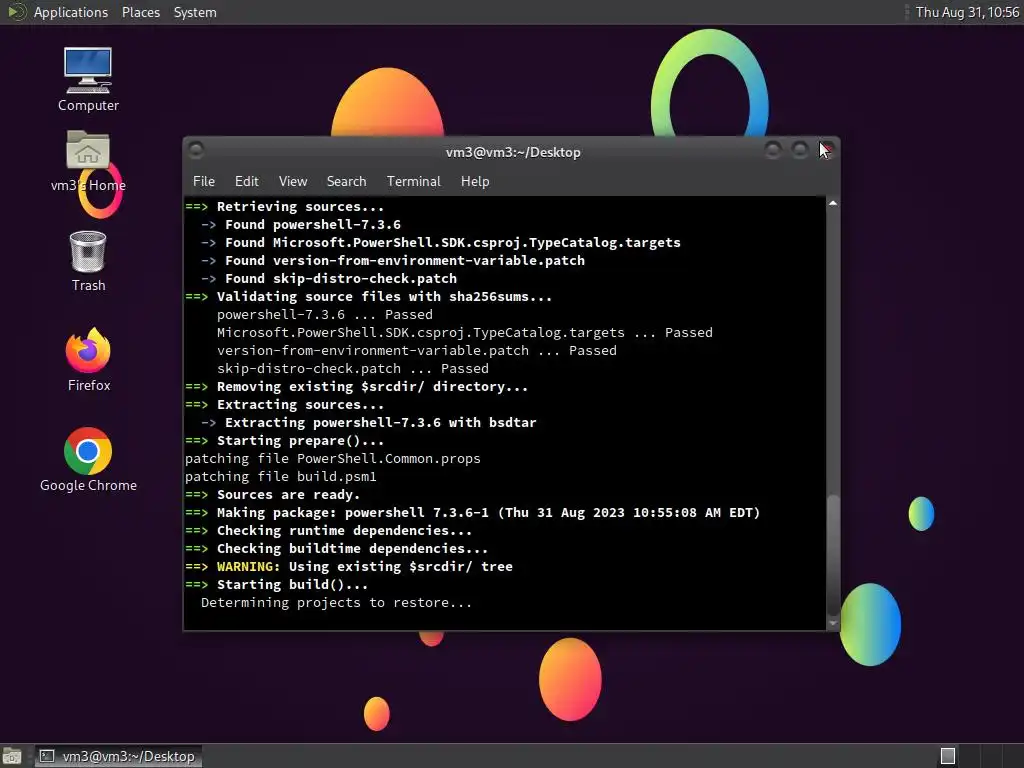Click the clock showing Thu Aug 31, 10:56

click(x=967, y=12)
